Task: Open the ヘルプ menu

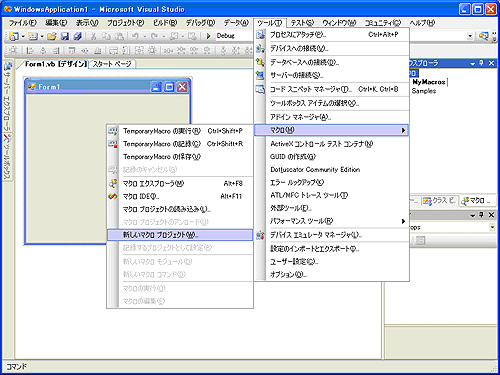Action: click(422, 23)
